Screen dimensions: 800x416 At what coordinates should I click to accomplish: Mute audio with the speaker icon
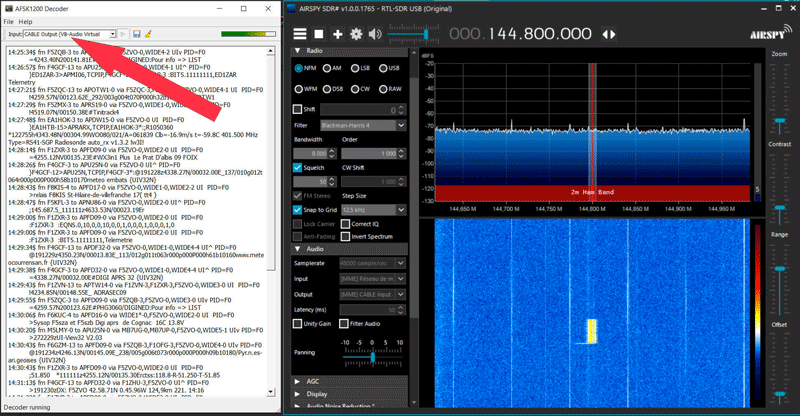375,34
